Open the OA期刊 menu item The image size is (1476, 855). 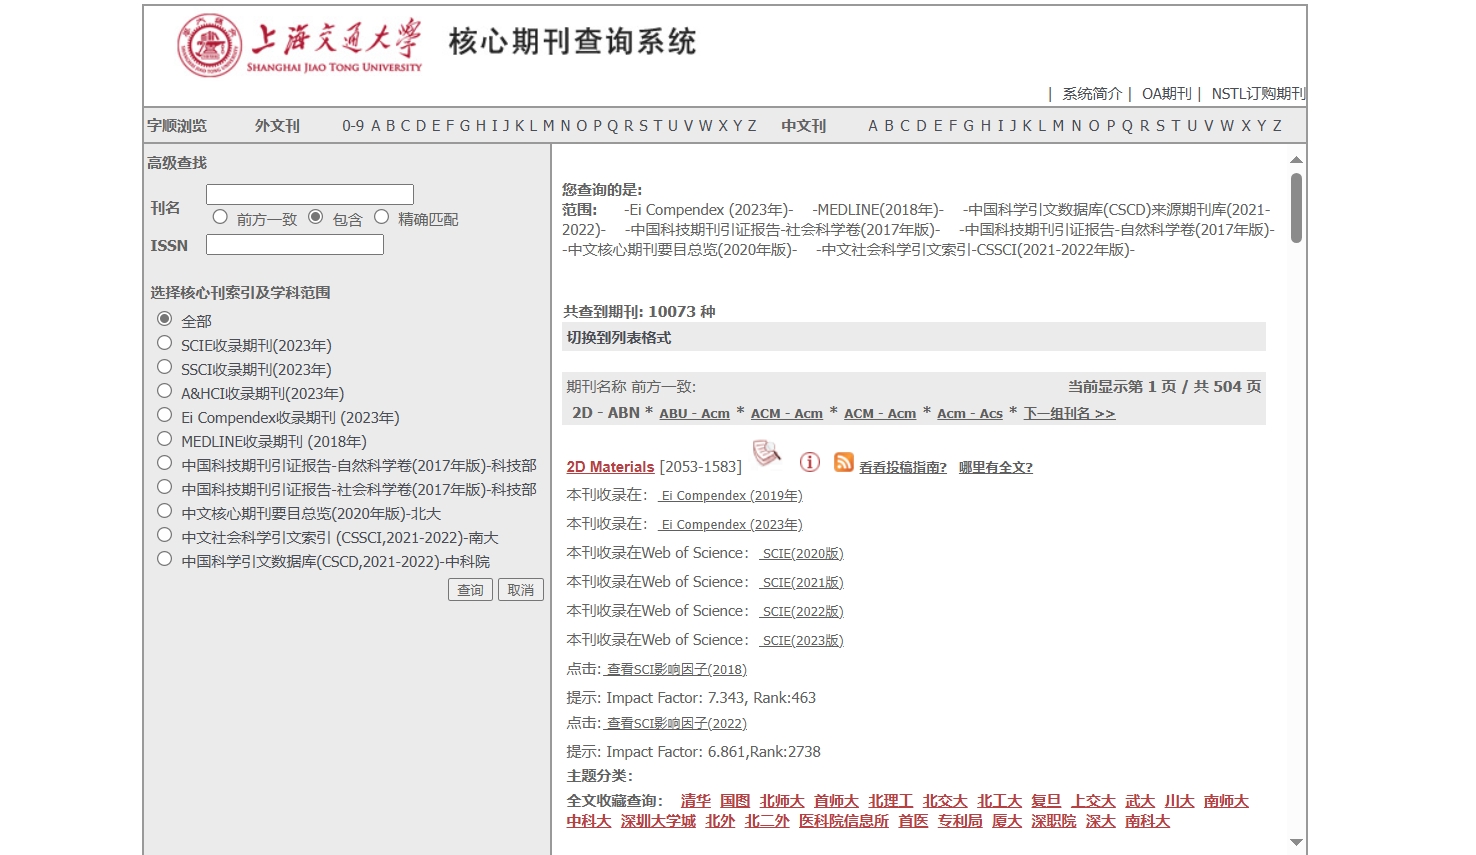[1166, 94]
